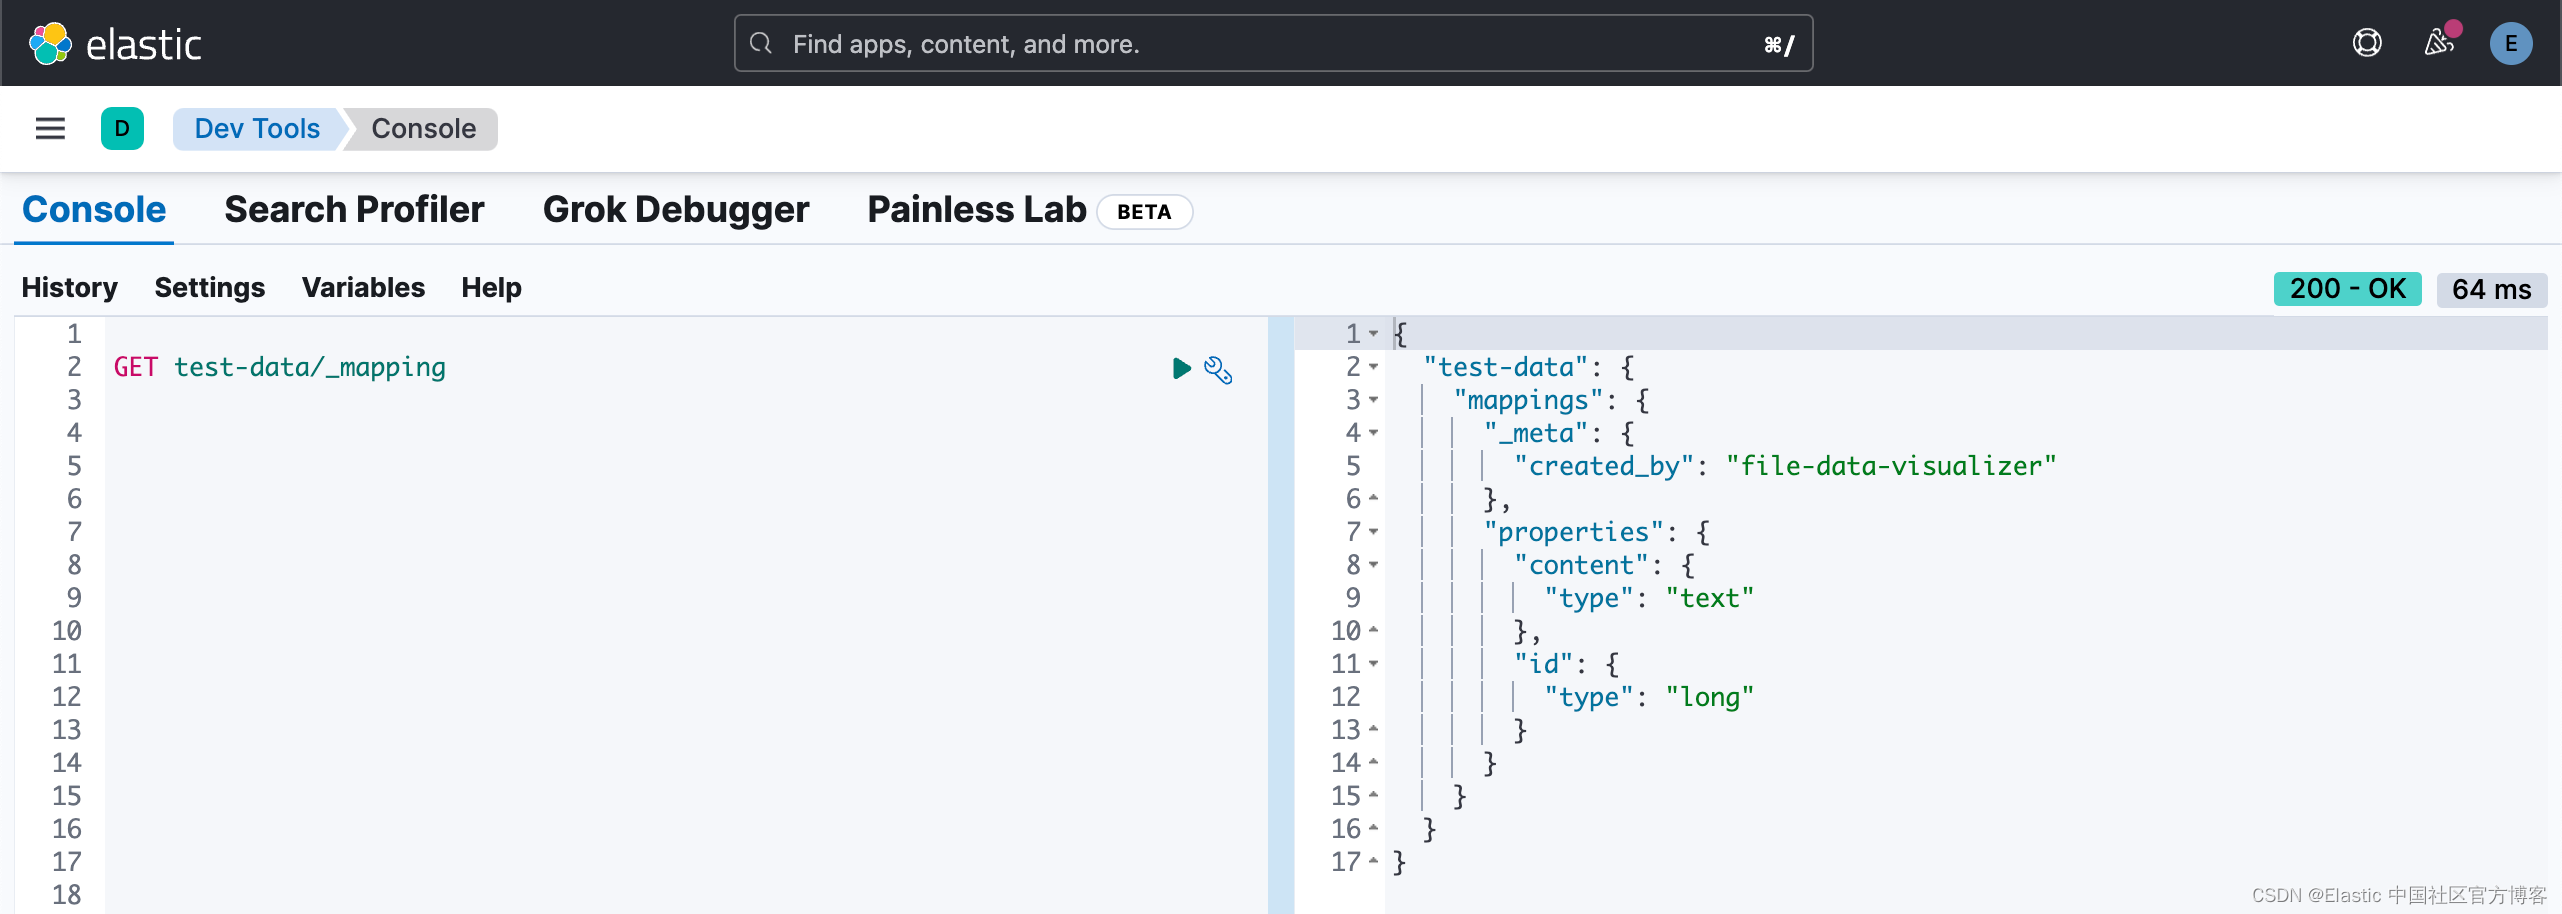Click the E user avatar
This screenshot has height=914, width=2562.
(x=2512, y=43)
